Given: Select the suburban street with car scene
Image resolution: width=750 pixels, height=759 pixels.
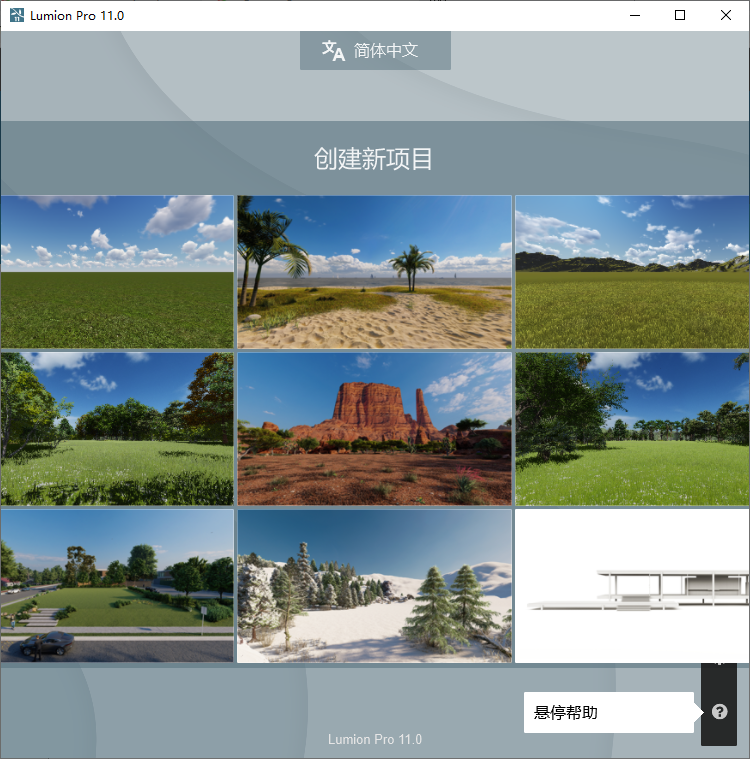Looking at the screenshot, I should pyautogui.click(x=117, y=586).
